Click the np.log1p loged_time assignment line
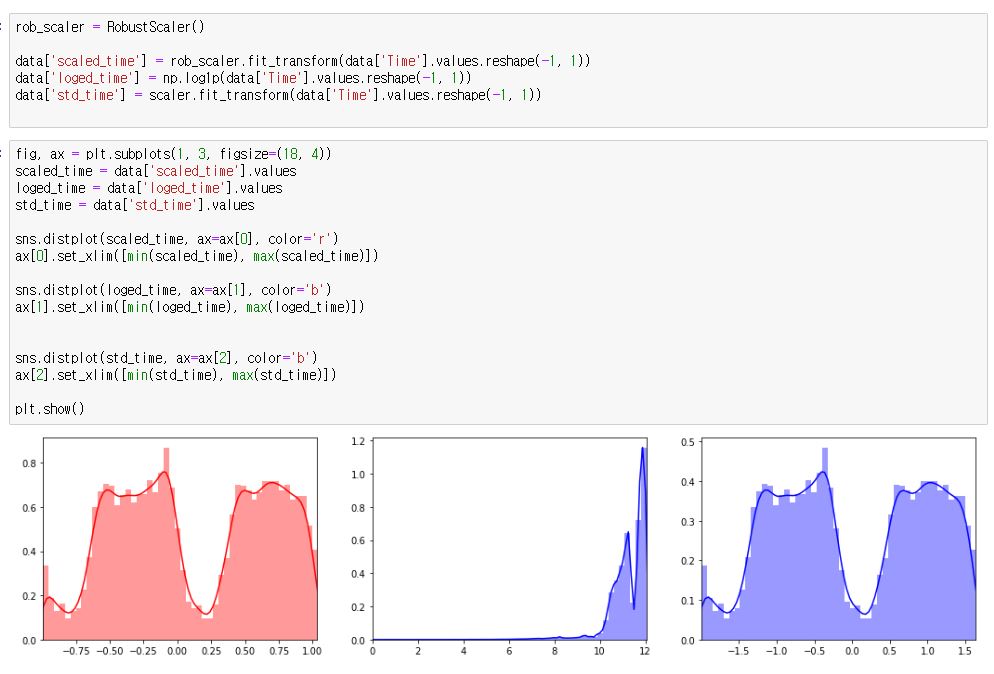 coord(243,78)
